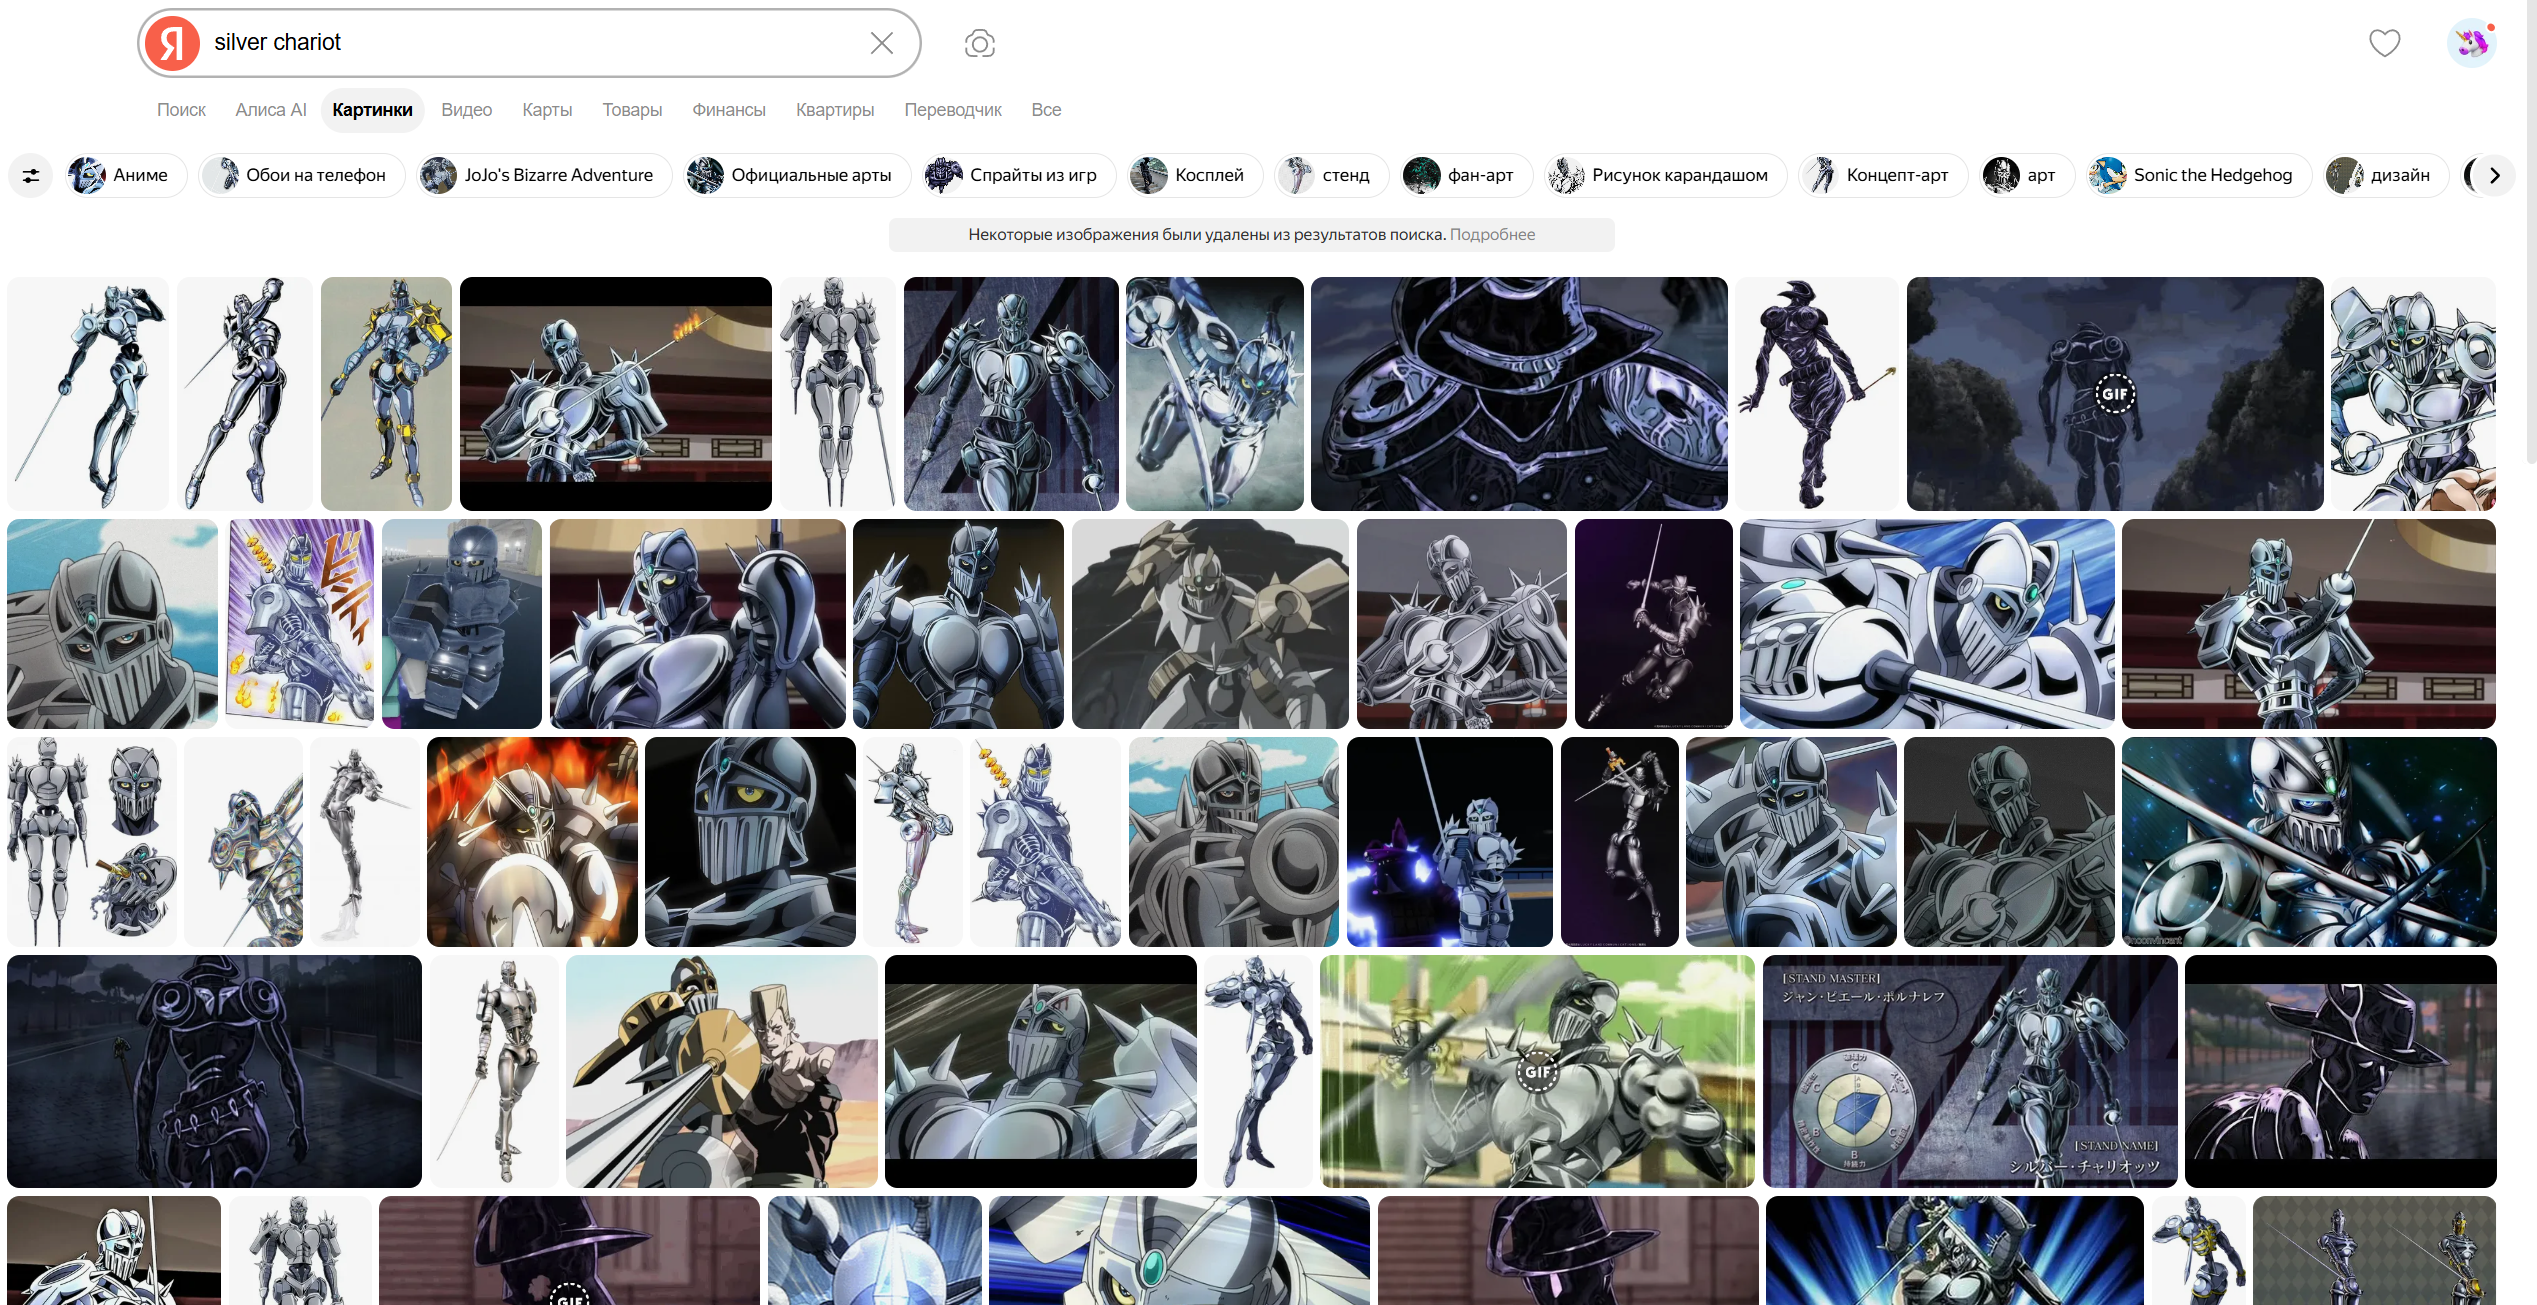Switch to the Видео tab

point(467,110)
